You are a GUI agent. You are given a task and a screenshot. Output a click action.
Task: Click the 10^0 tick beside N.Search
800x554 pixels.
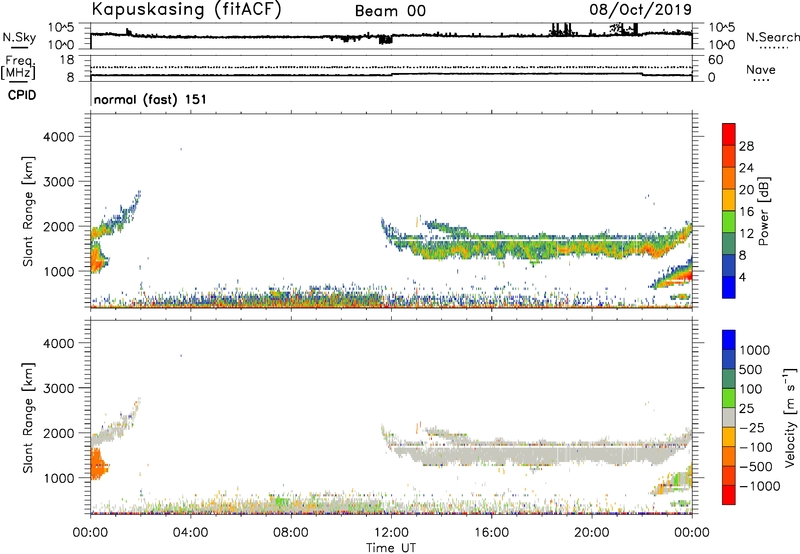pos(721,45)
